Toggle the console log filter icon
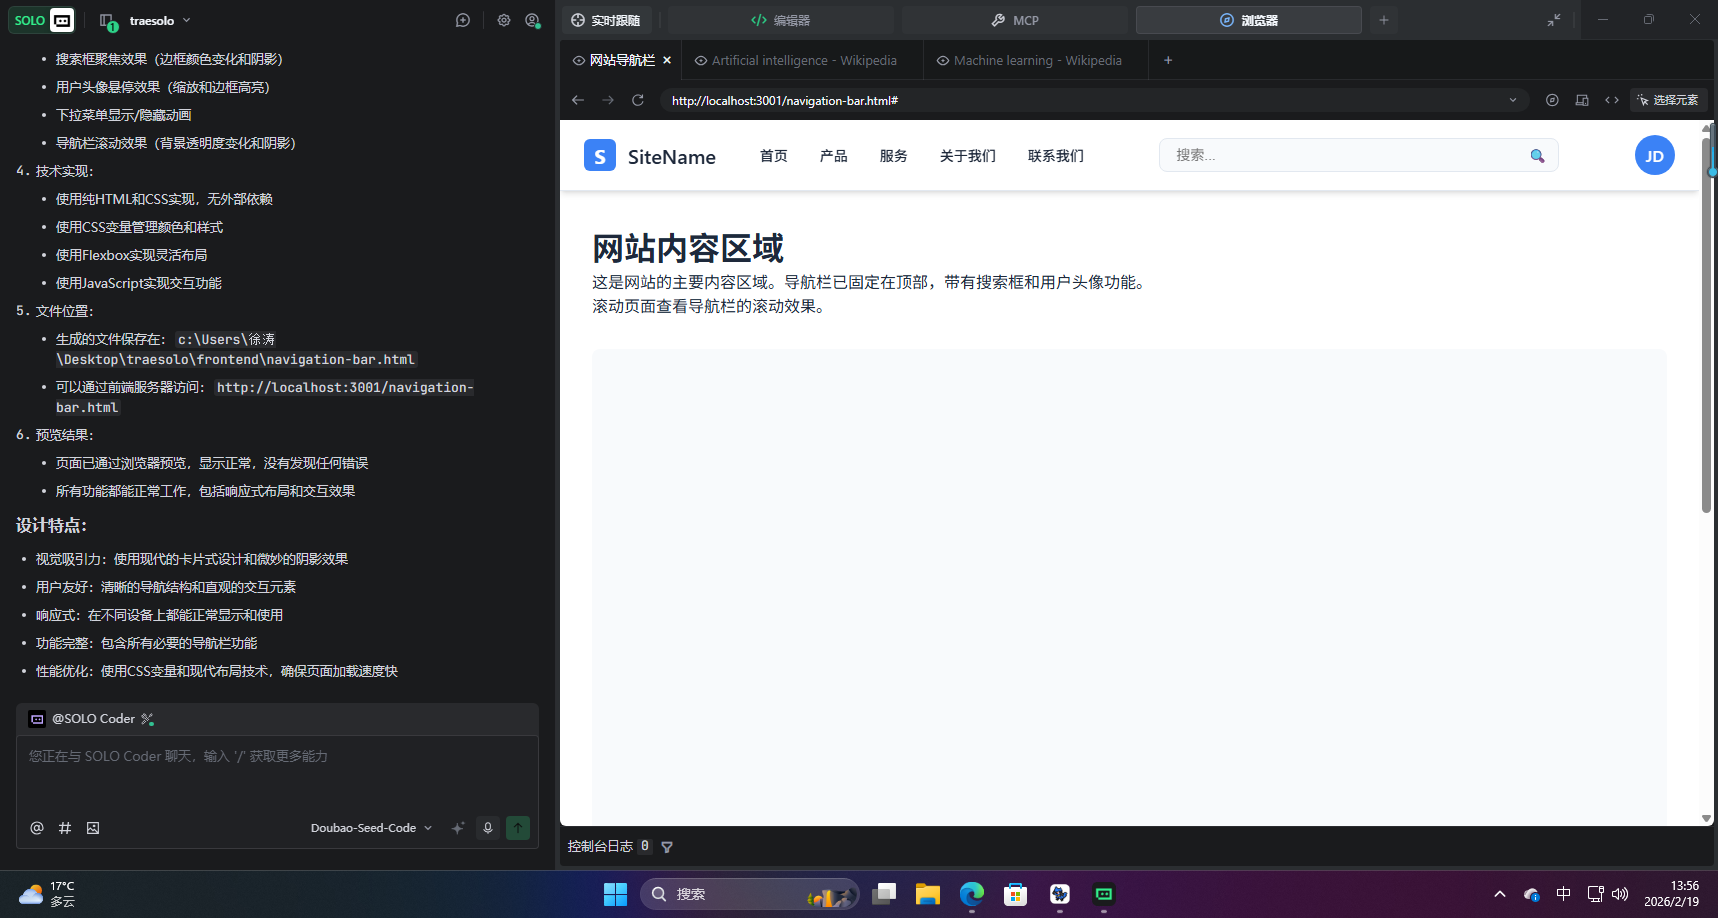 click(667, 846)
